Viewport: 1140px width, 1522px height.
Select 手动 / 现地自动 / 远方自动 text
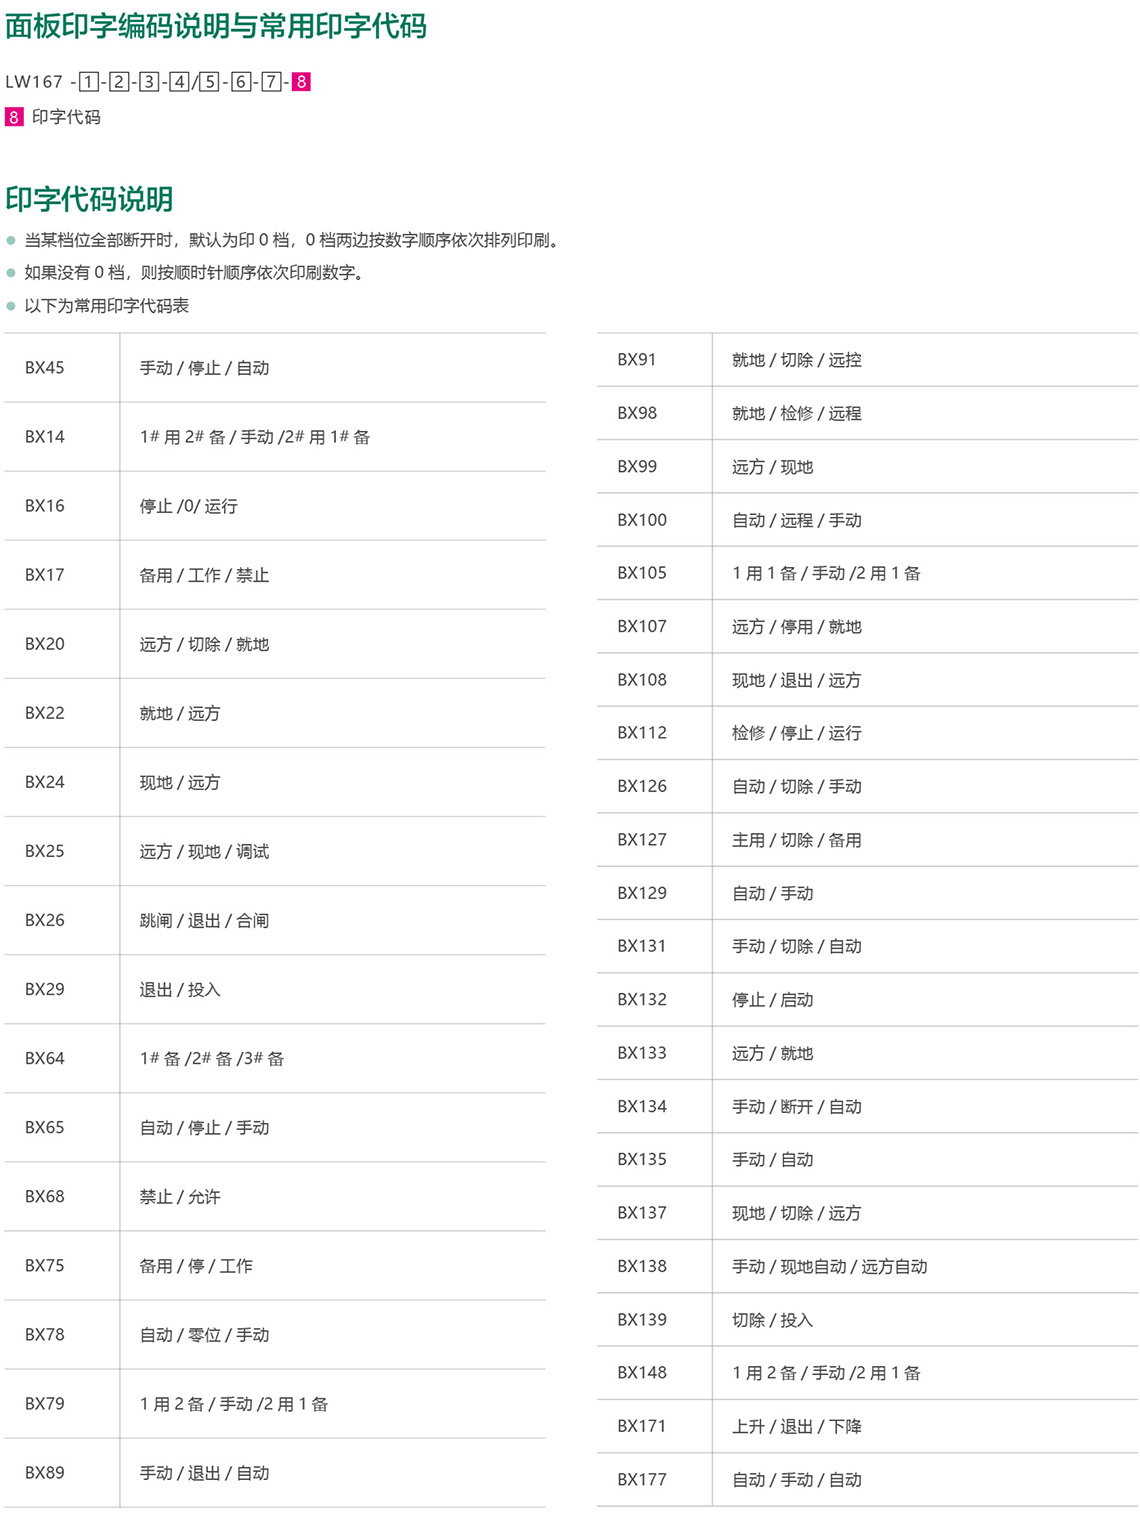(x=829, y=1266)
